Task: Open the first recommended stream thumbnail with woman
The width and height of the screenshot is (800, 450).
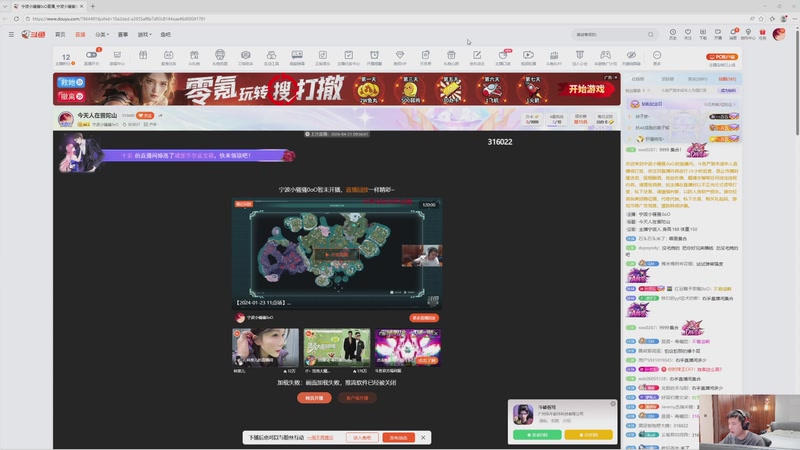Action: tap(265, 347)
